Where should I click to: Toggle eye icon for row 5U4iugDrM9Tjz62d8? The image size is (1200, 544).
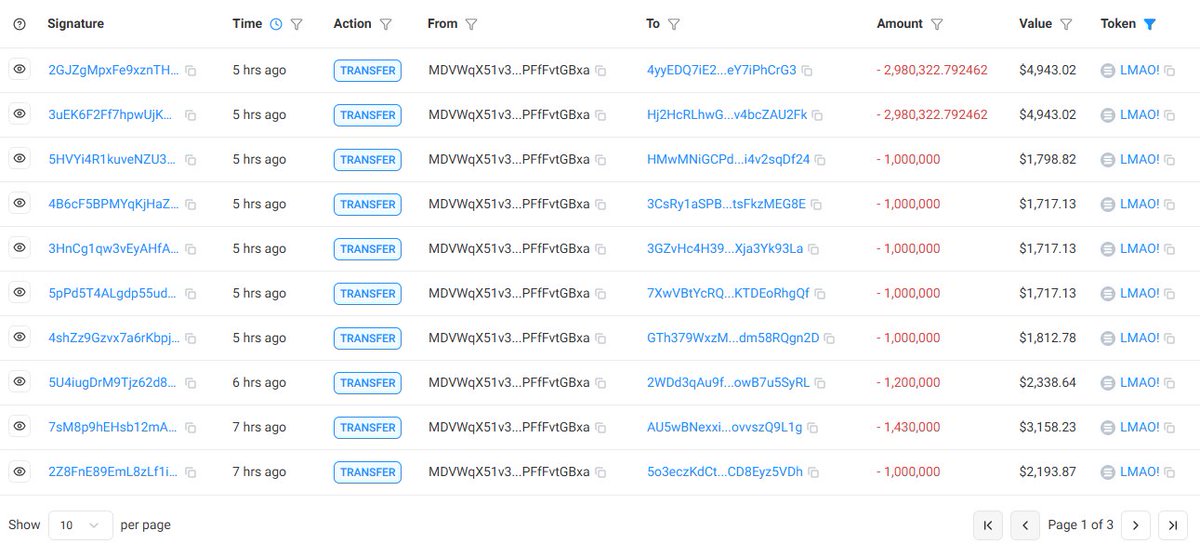19,381
